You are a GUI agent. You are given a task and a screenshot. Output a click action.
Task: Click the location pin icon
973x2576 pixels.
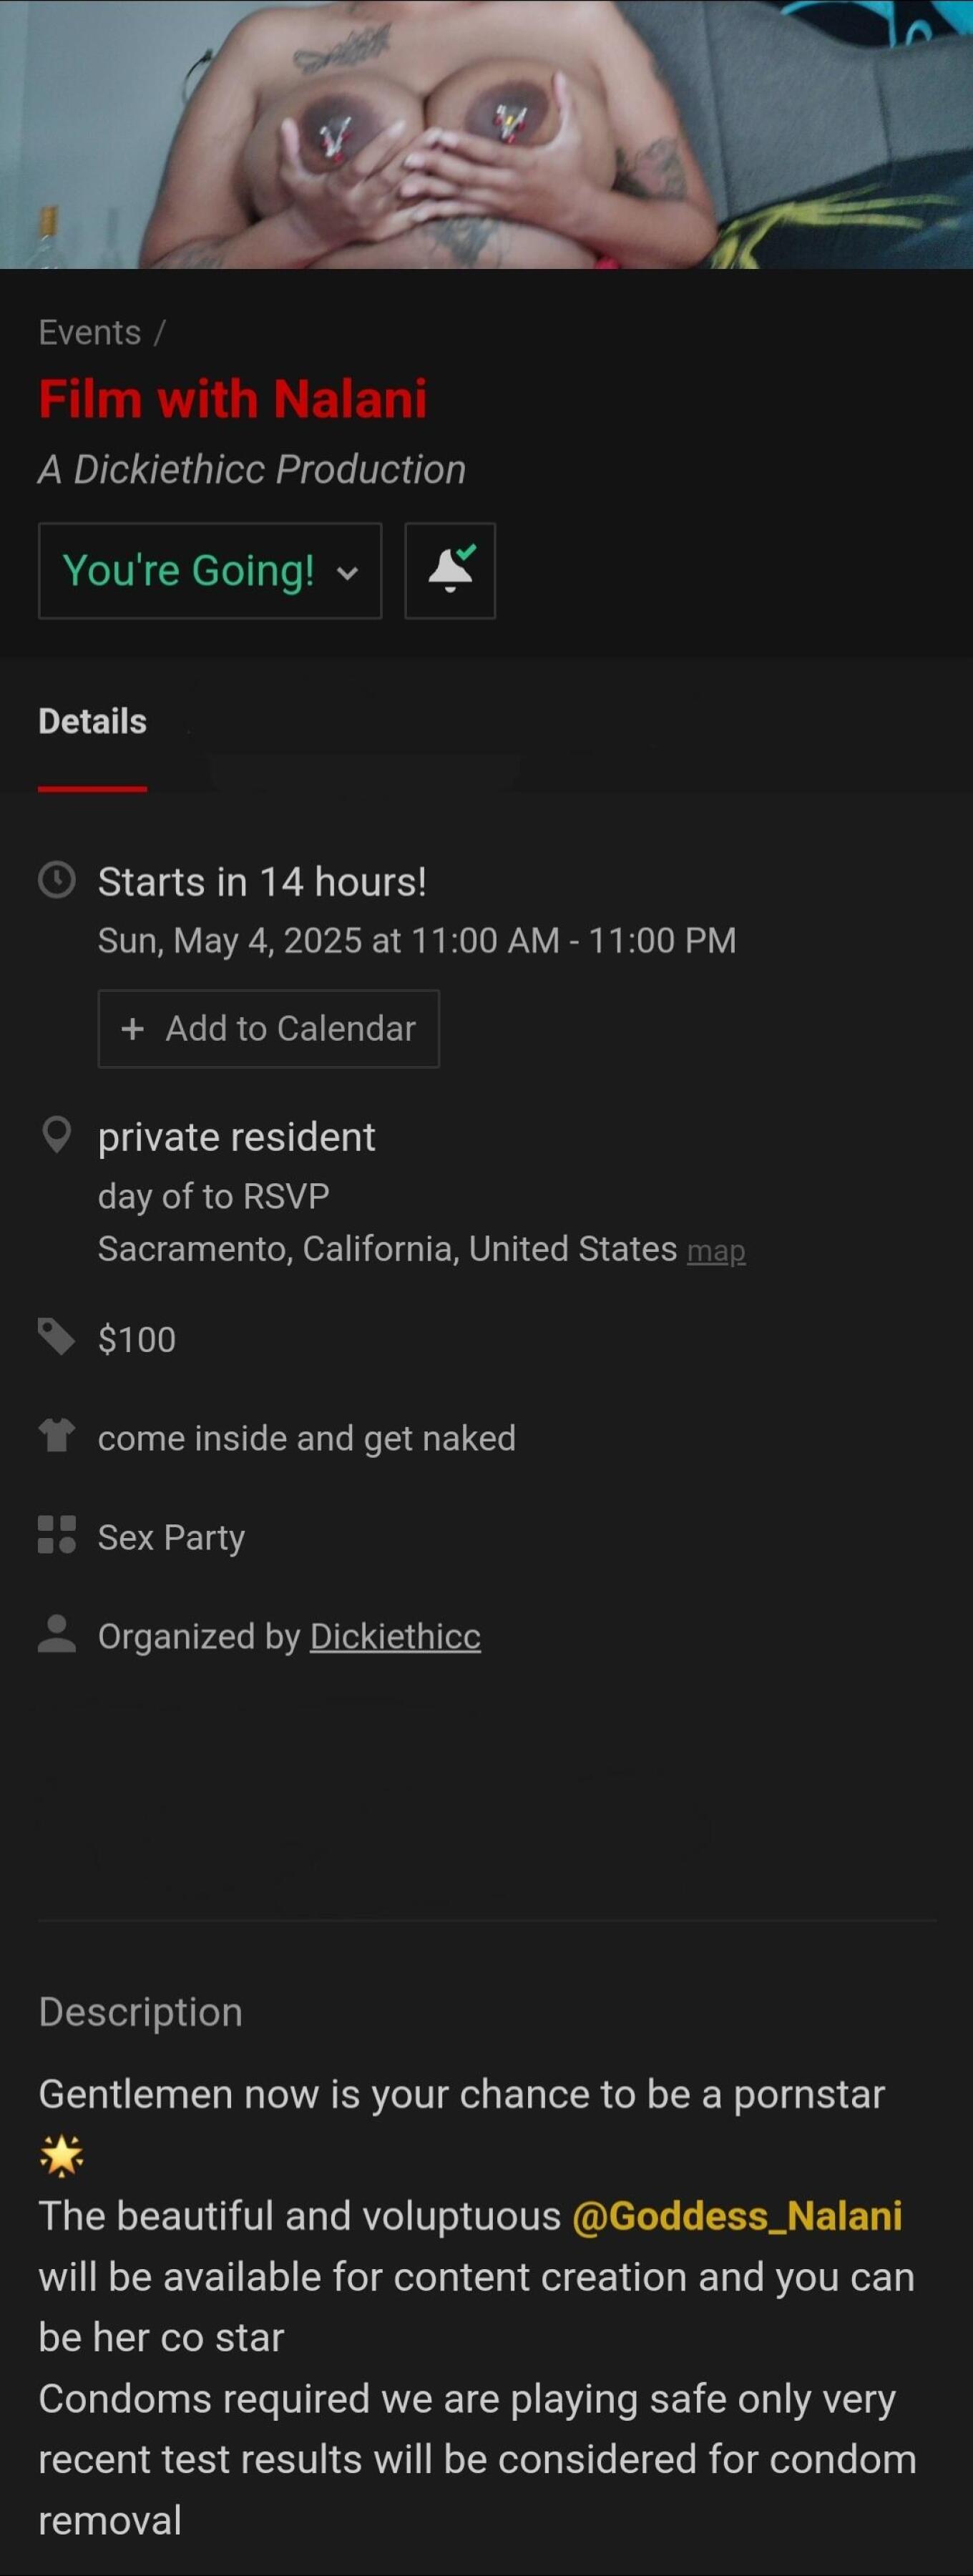(57, 1135)
